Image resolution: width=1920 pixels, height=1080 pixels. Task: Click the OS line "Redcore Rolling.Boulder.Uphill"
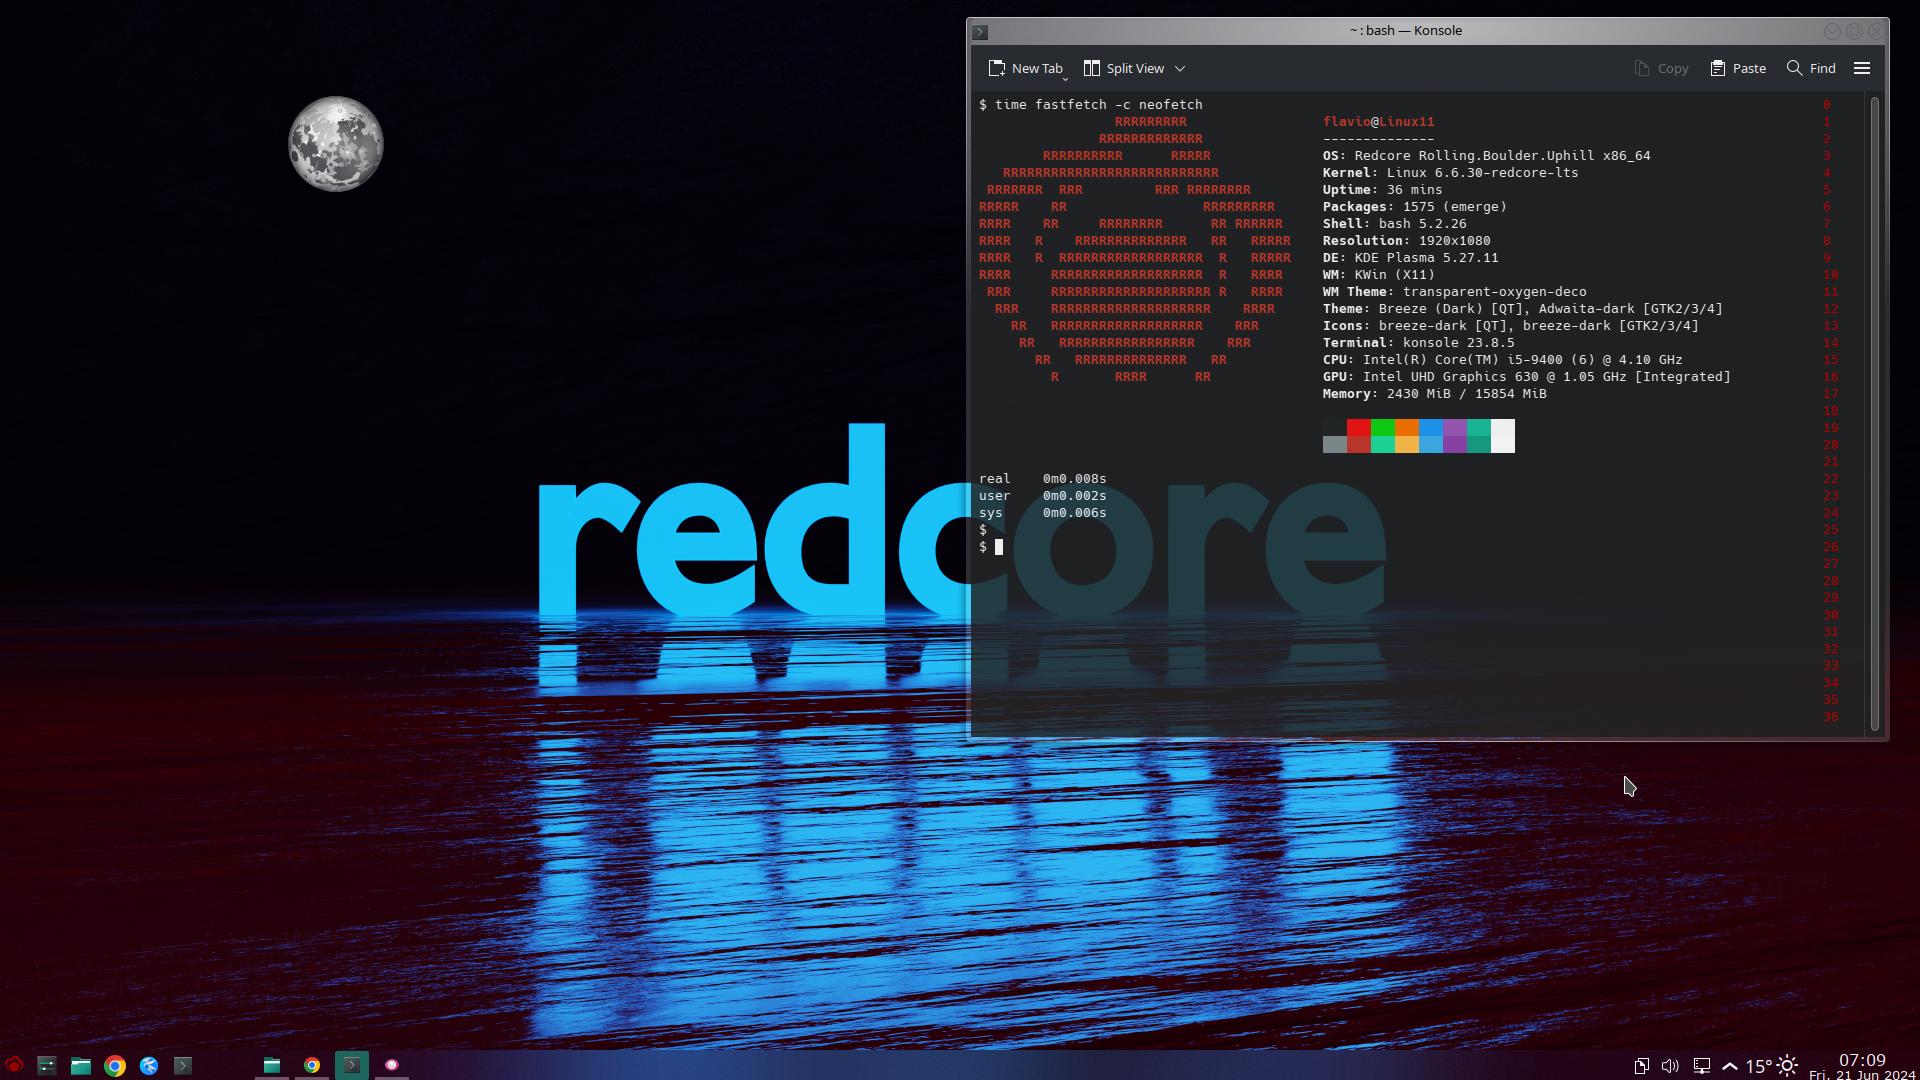point(1487,155)
